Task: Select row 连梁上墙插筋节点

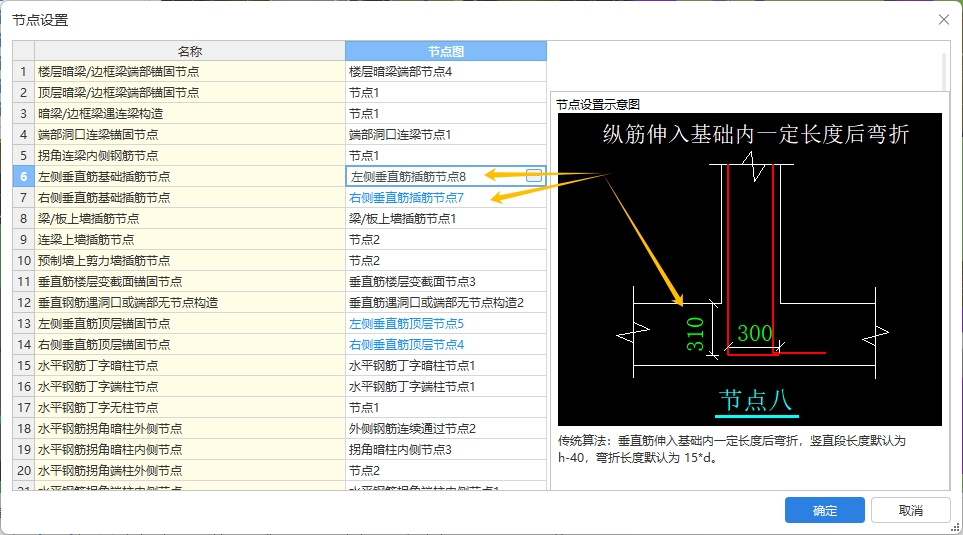Action: tap(190, 240)
